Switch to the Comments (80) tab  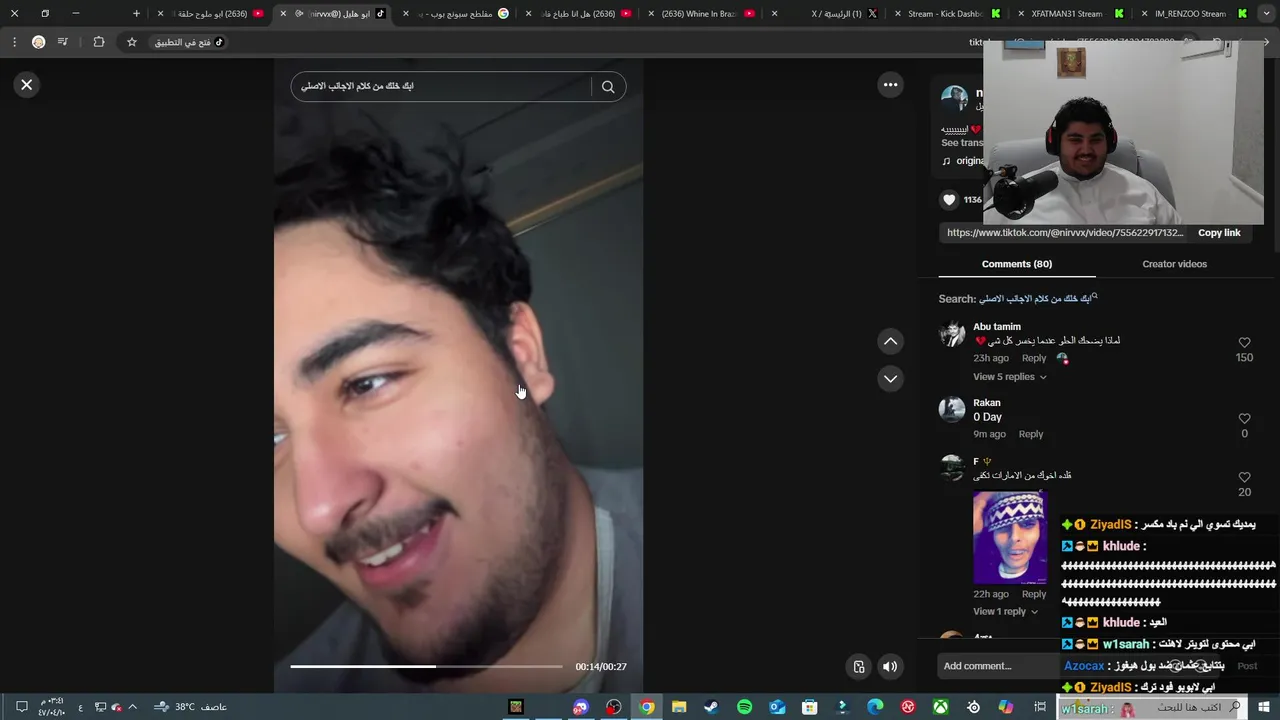pos(1016,264)
